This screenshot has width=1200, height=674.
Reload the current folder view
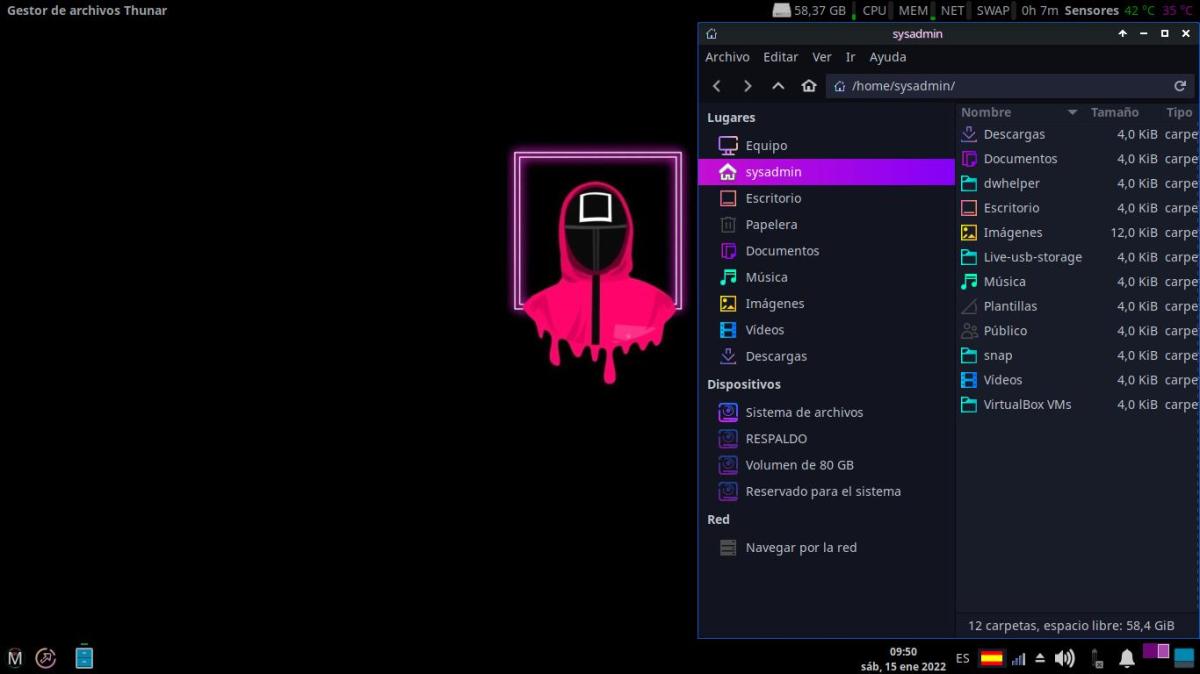(x=1180, y=86)
